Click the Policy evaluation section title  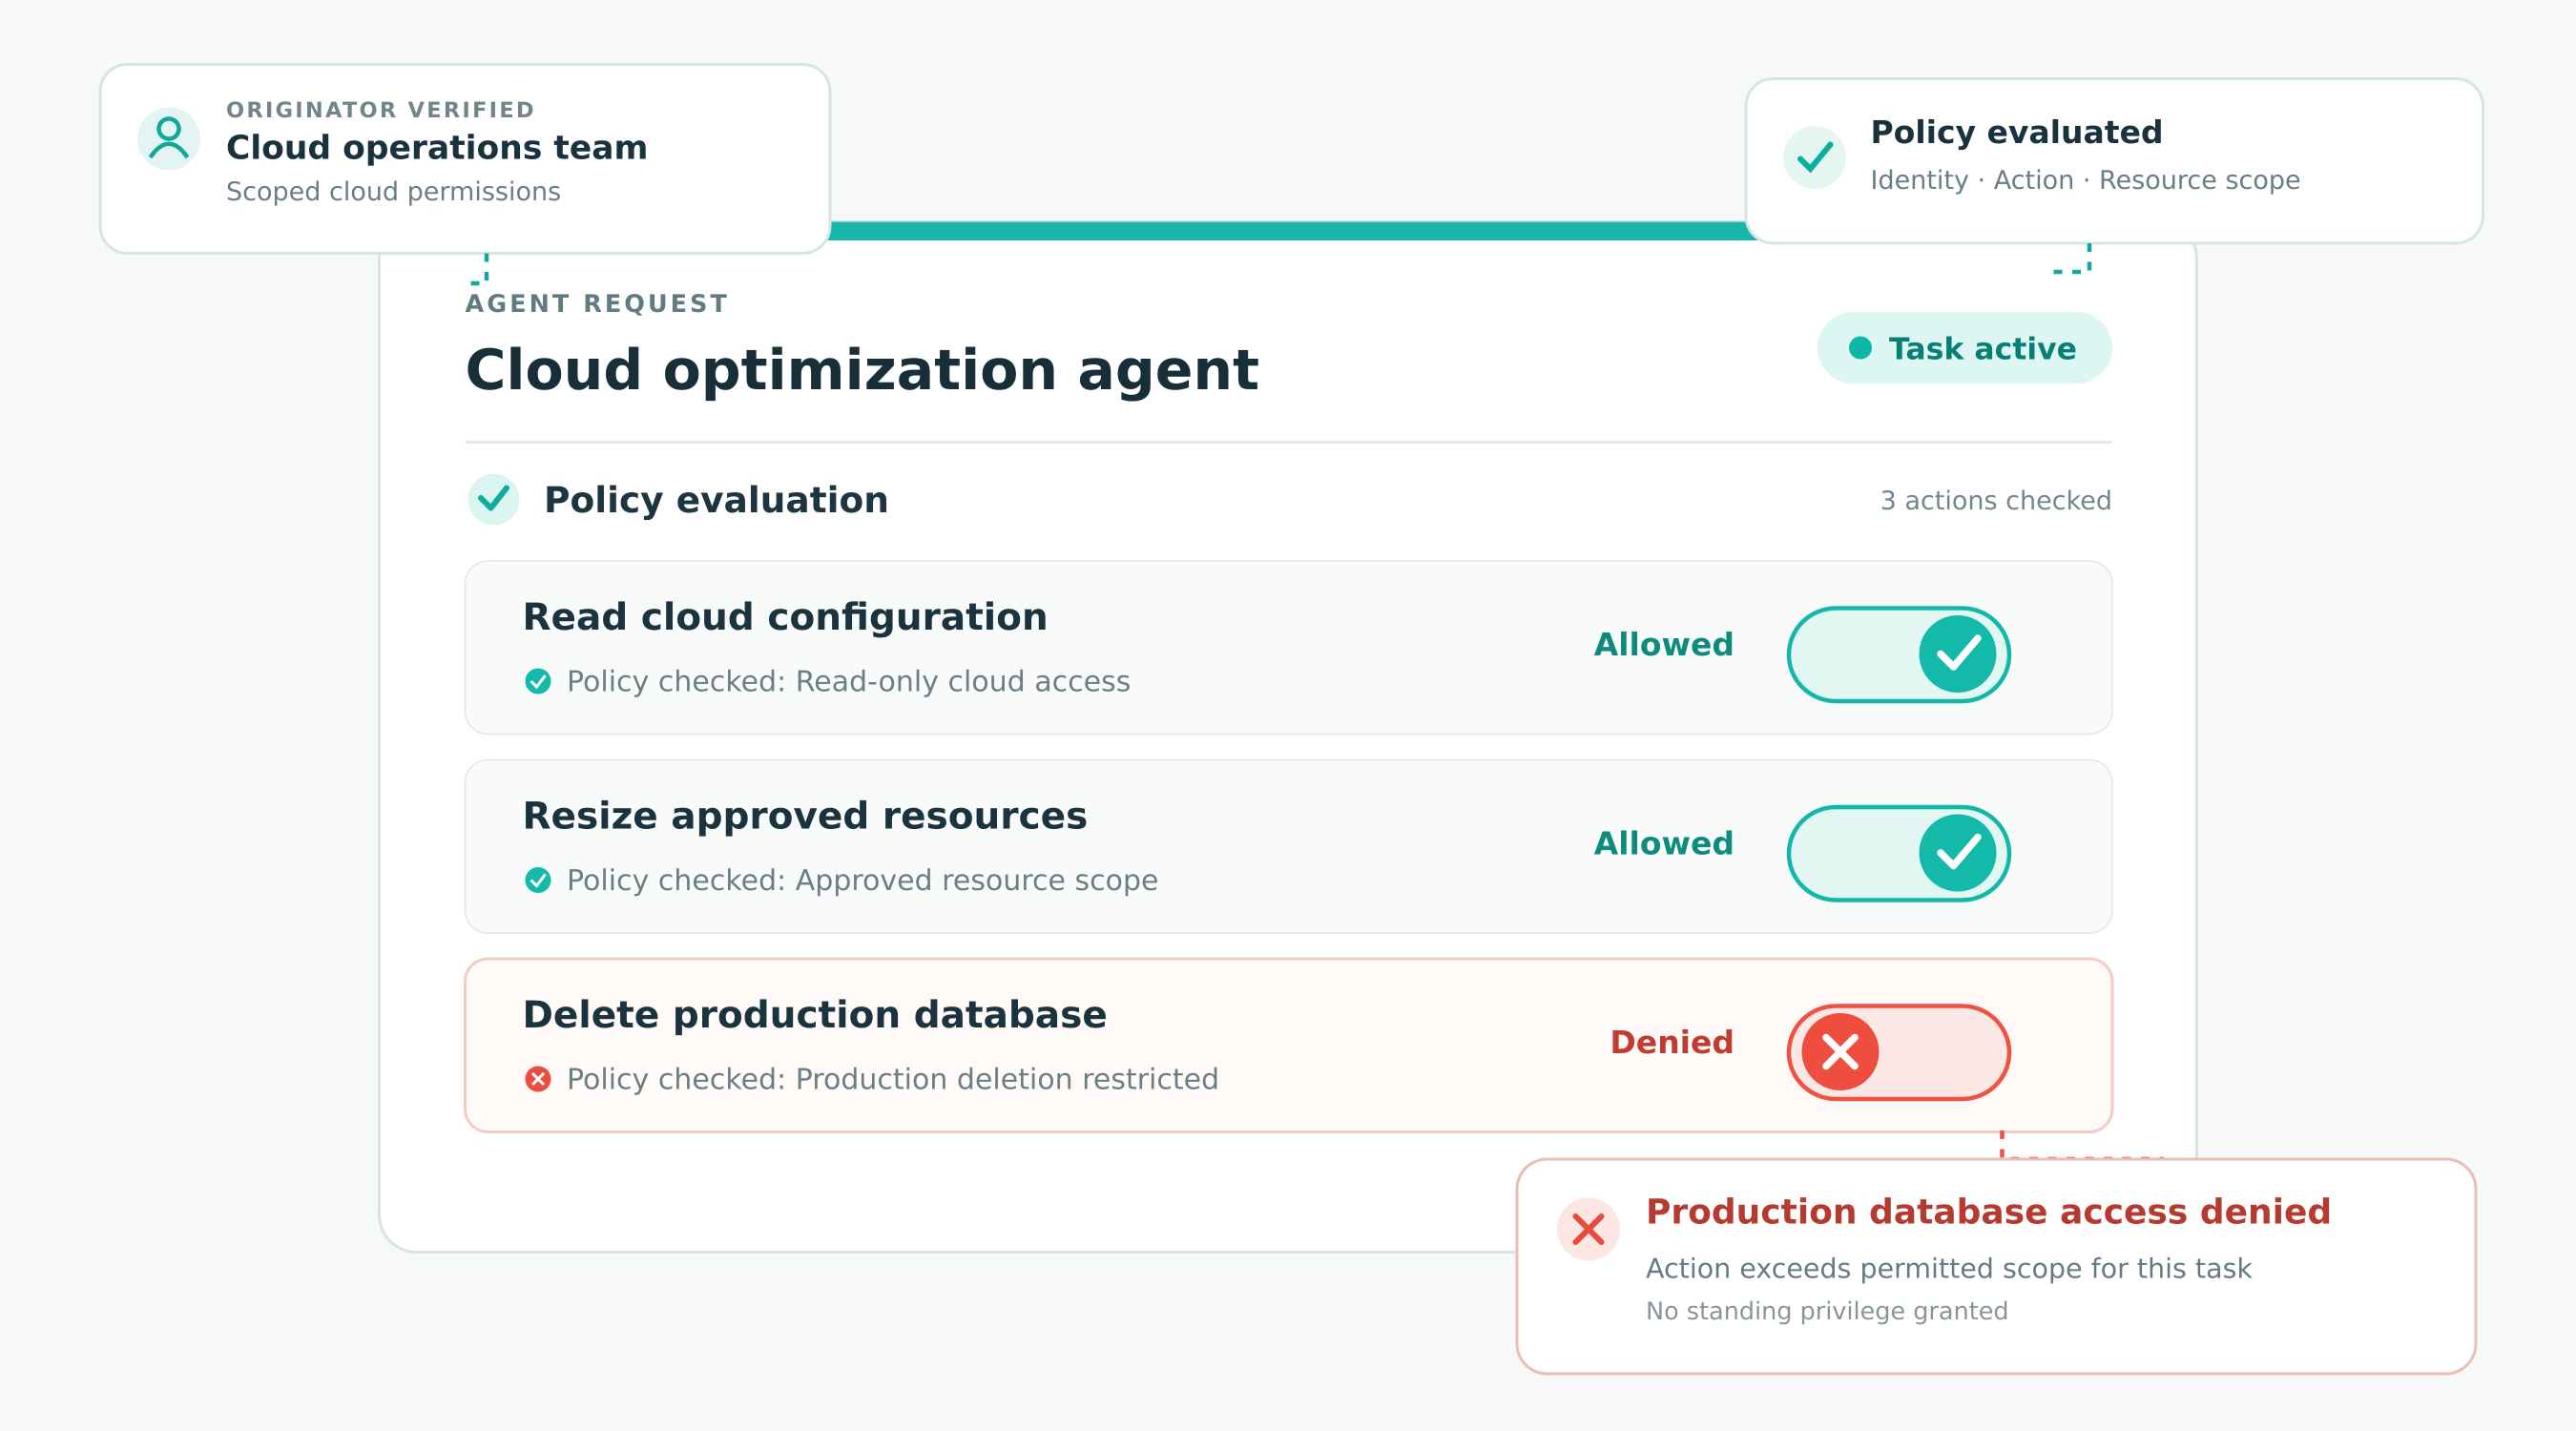click(716, 500)
